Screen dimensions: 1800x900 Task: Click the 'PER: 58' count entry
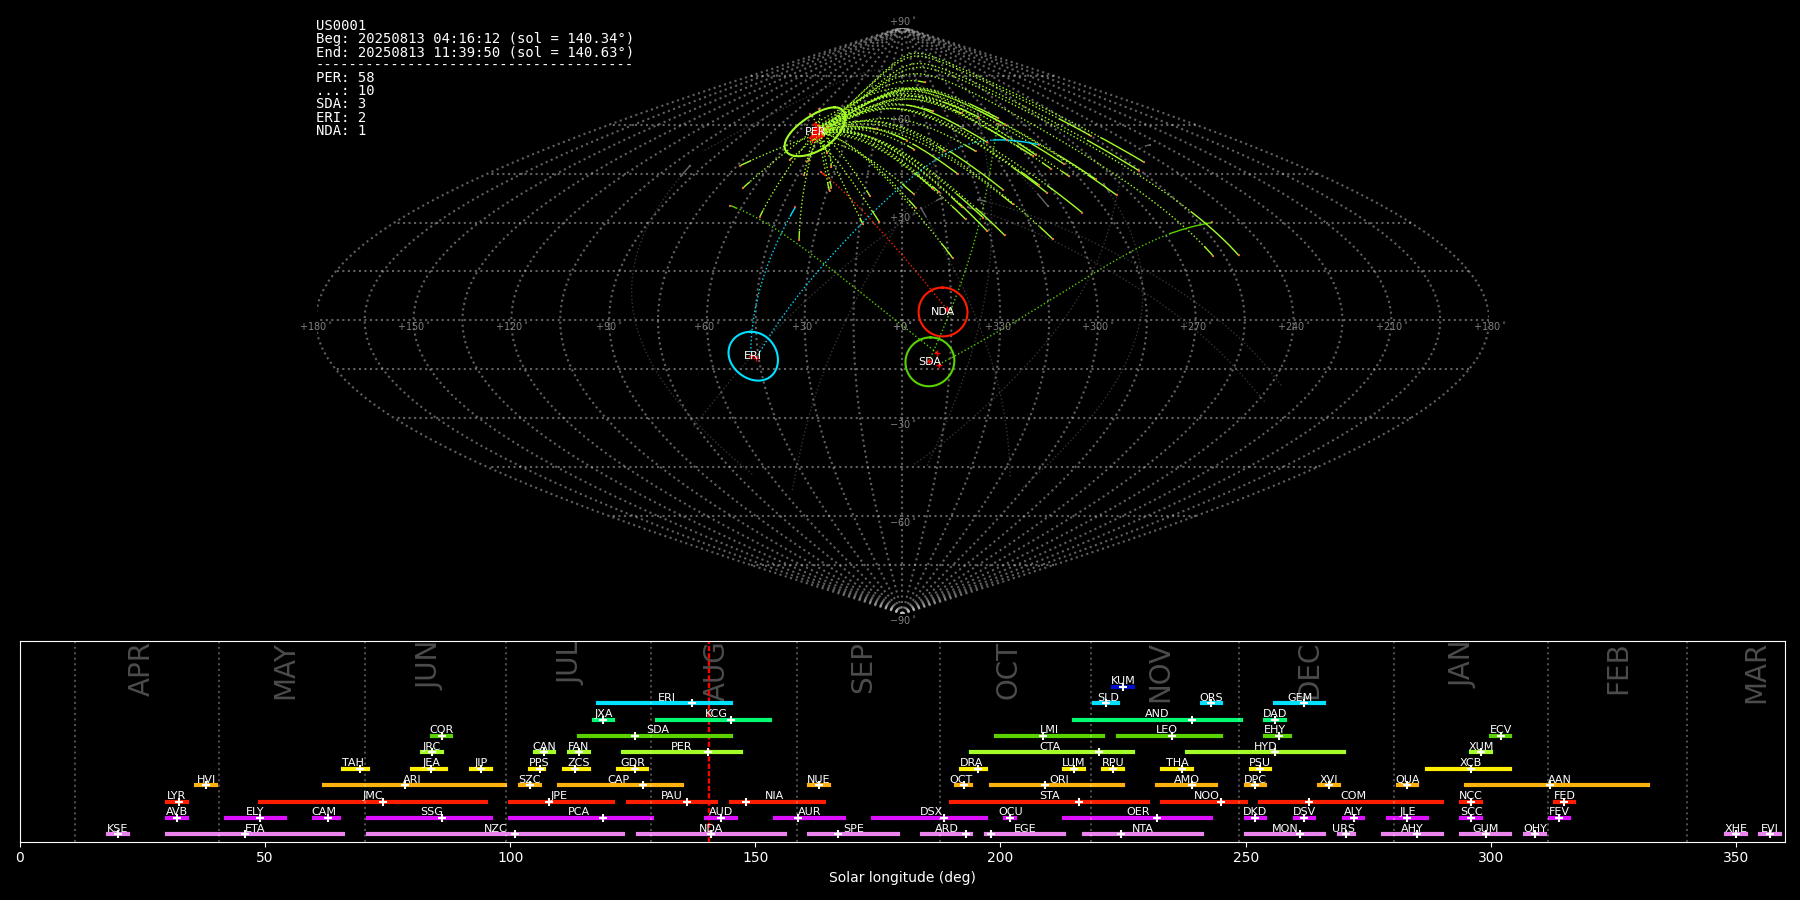pyautogui.click(x=345, y=78)
